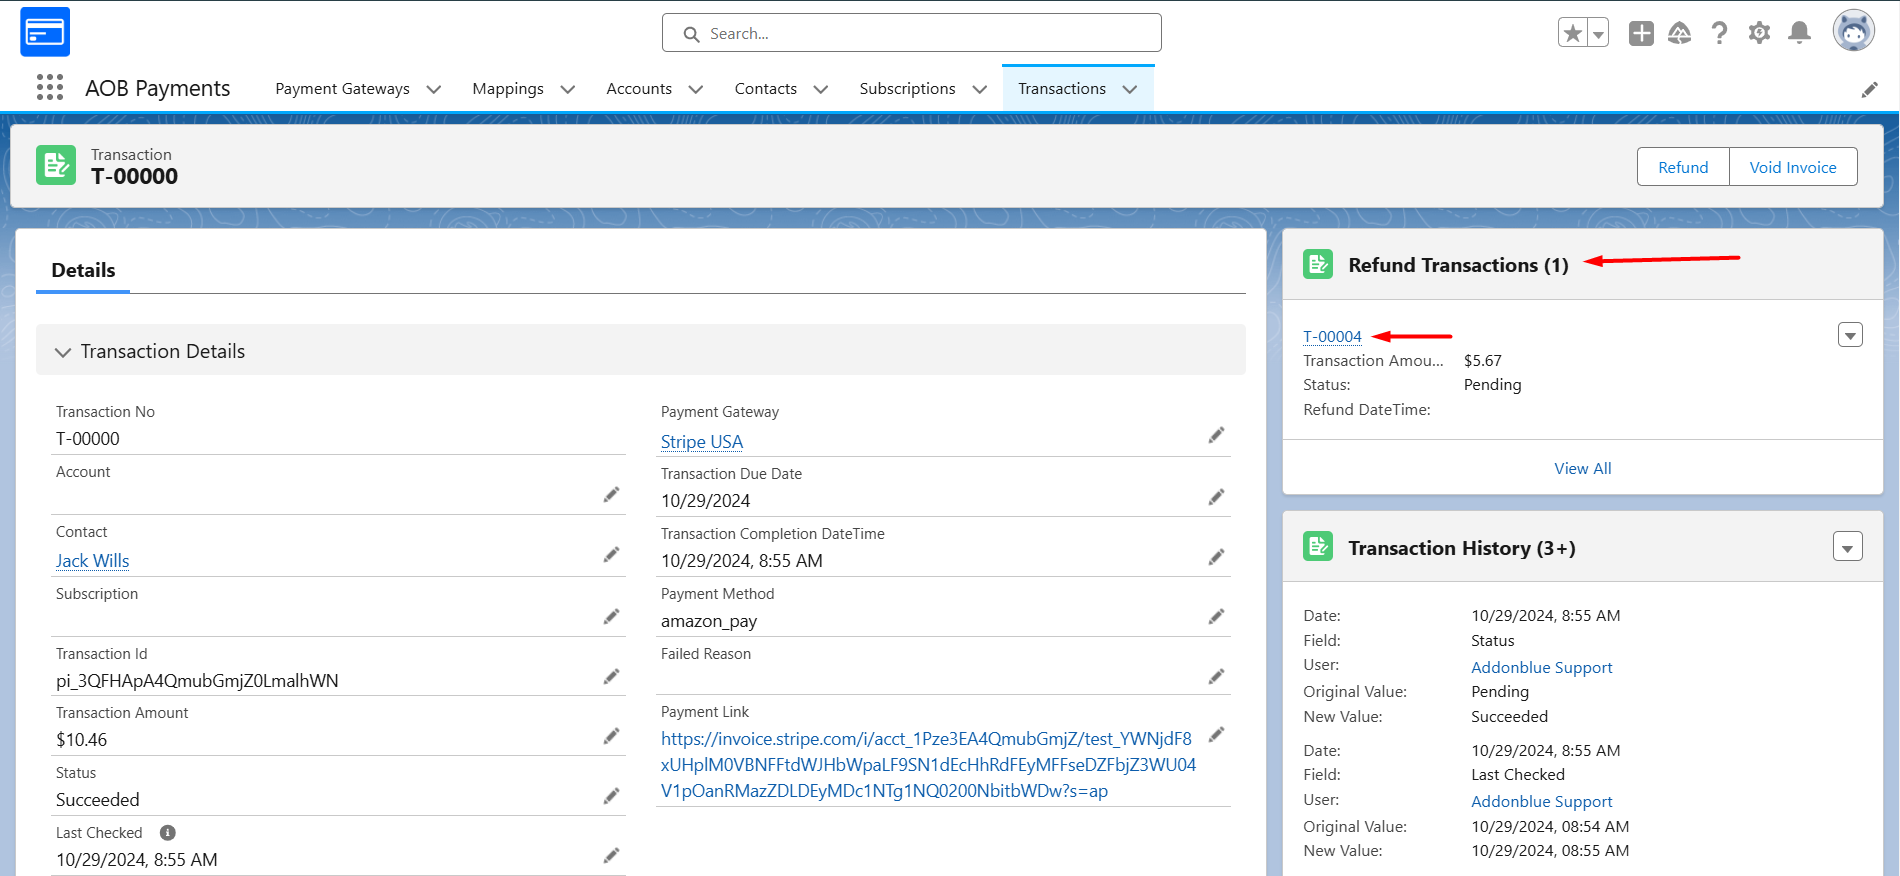Edit the Payment Gateway pencil icon

tap(1216, 435)
